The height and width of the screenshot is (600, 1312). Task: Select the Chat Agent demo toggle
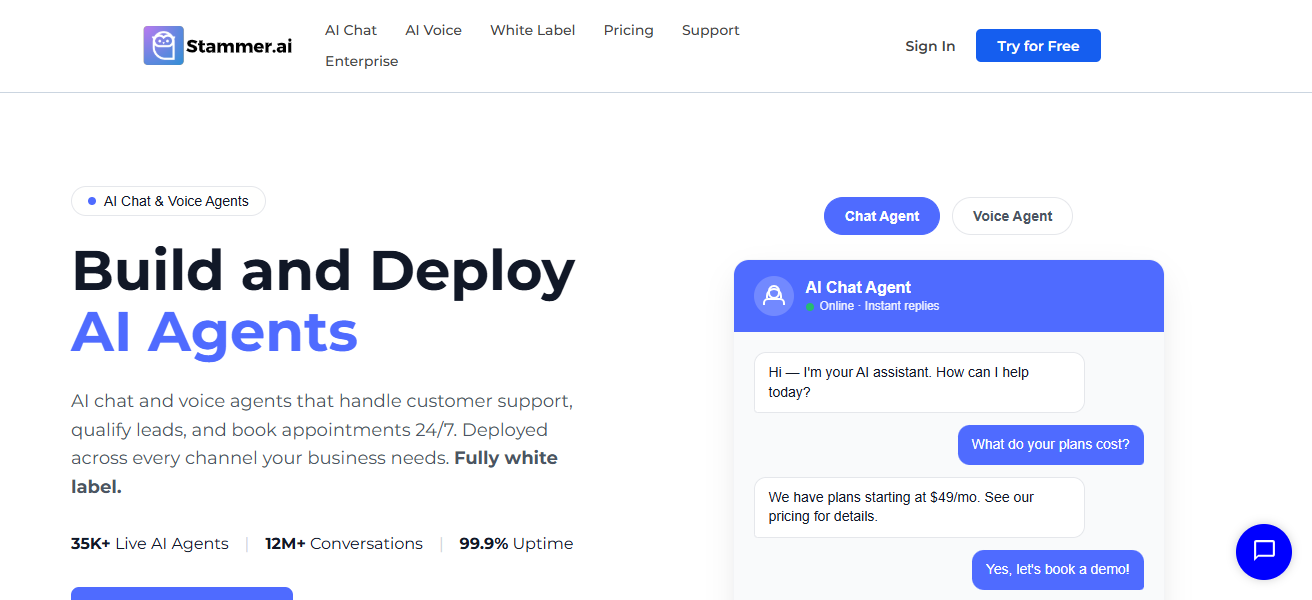click(881, 216)
